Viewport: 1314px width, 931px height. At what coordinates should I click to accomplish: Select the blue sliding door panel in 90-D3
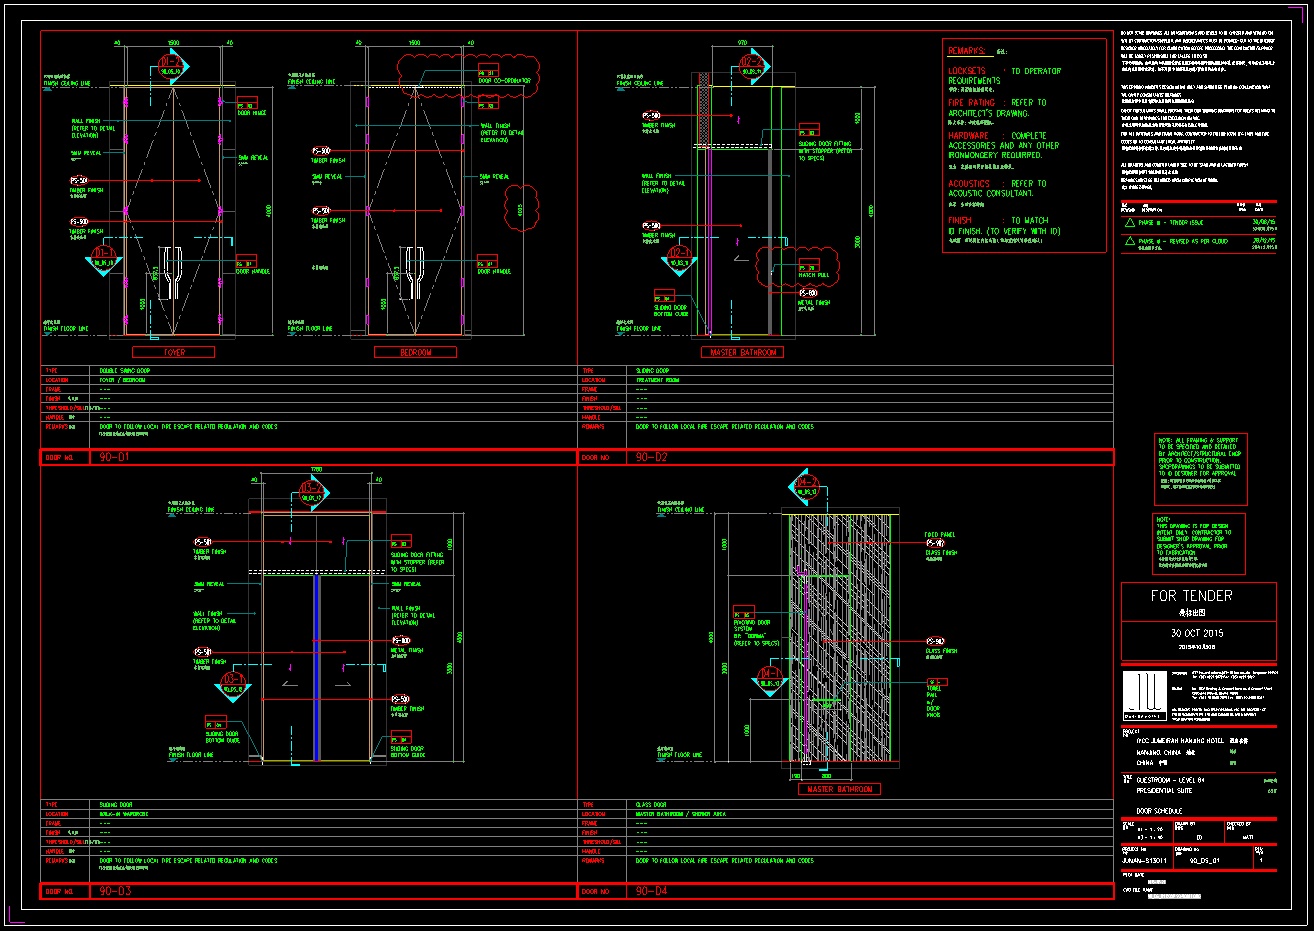316,667
